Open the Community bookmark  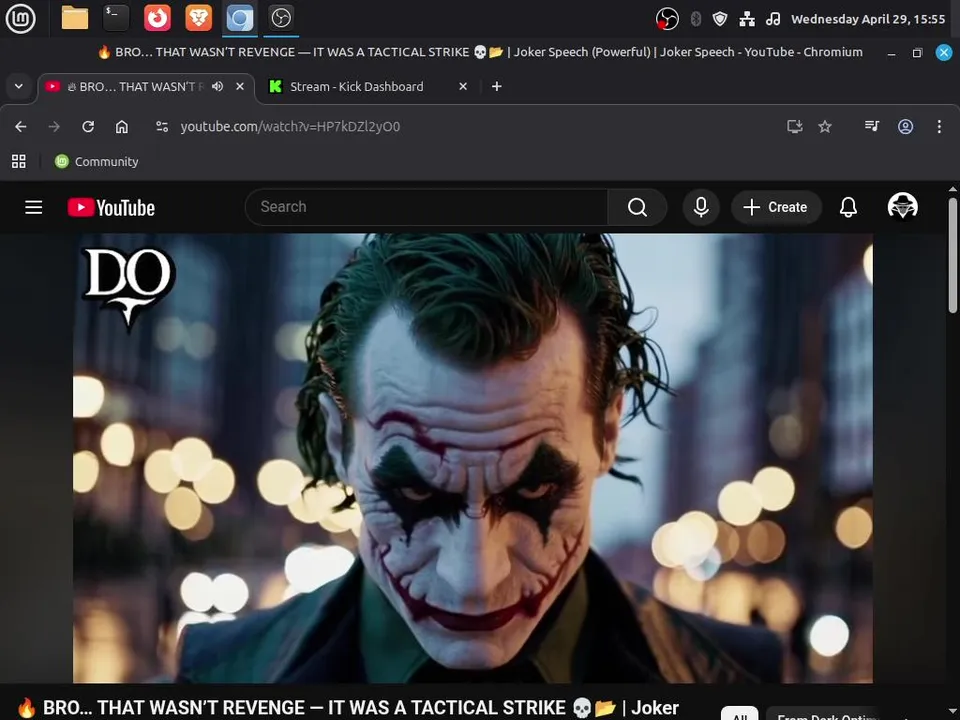[x=97, y=162]
